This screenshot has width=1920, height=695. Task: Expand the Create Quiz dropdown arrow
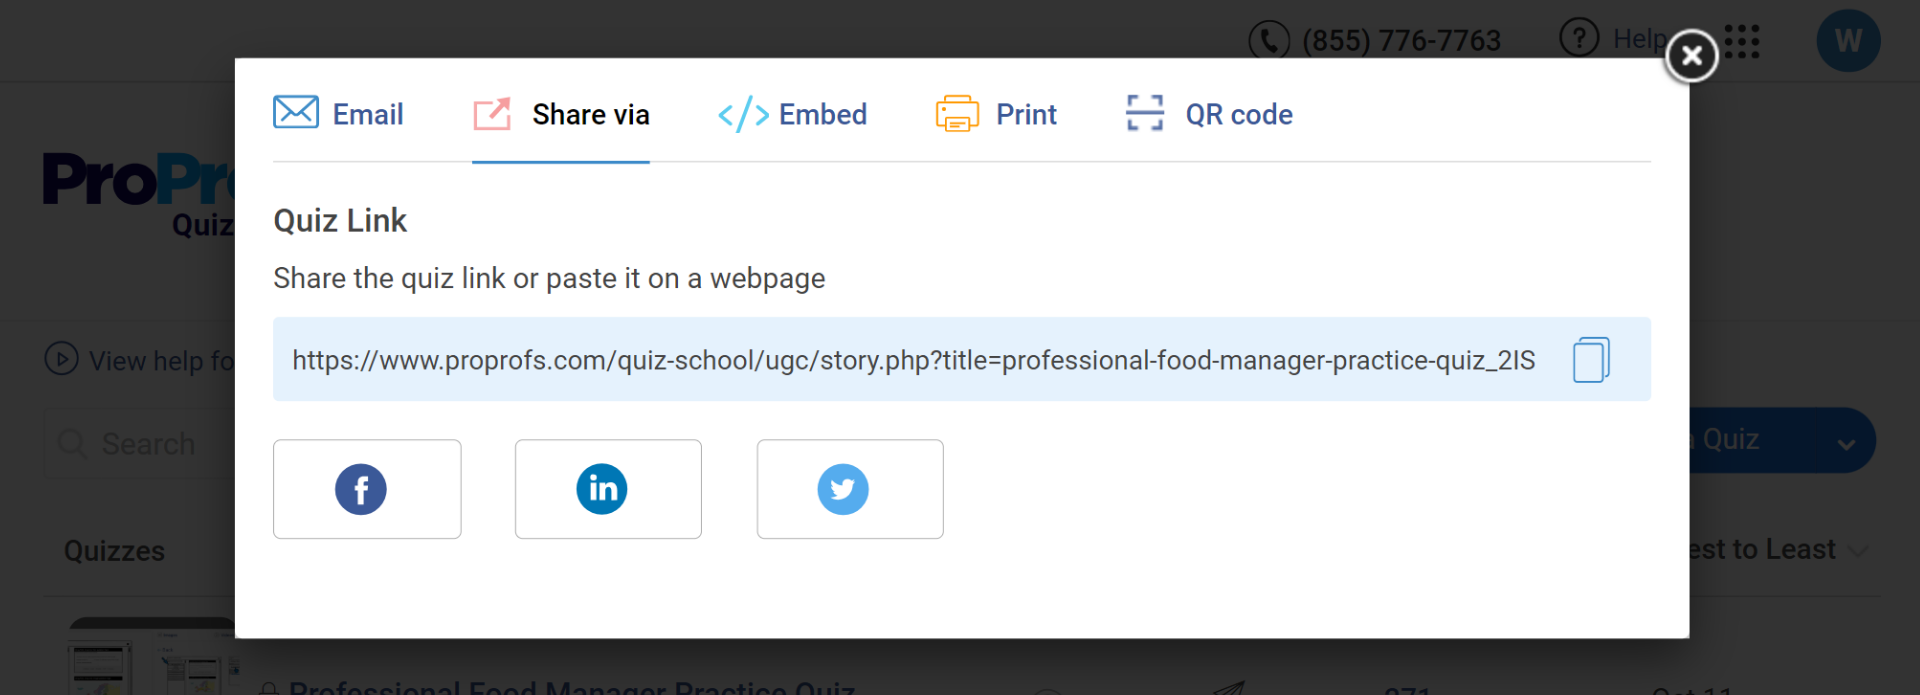tap(1846, 443)
